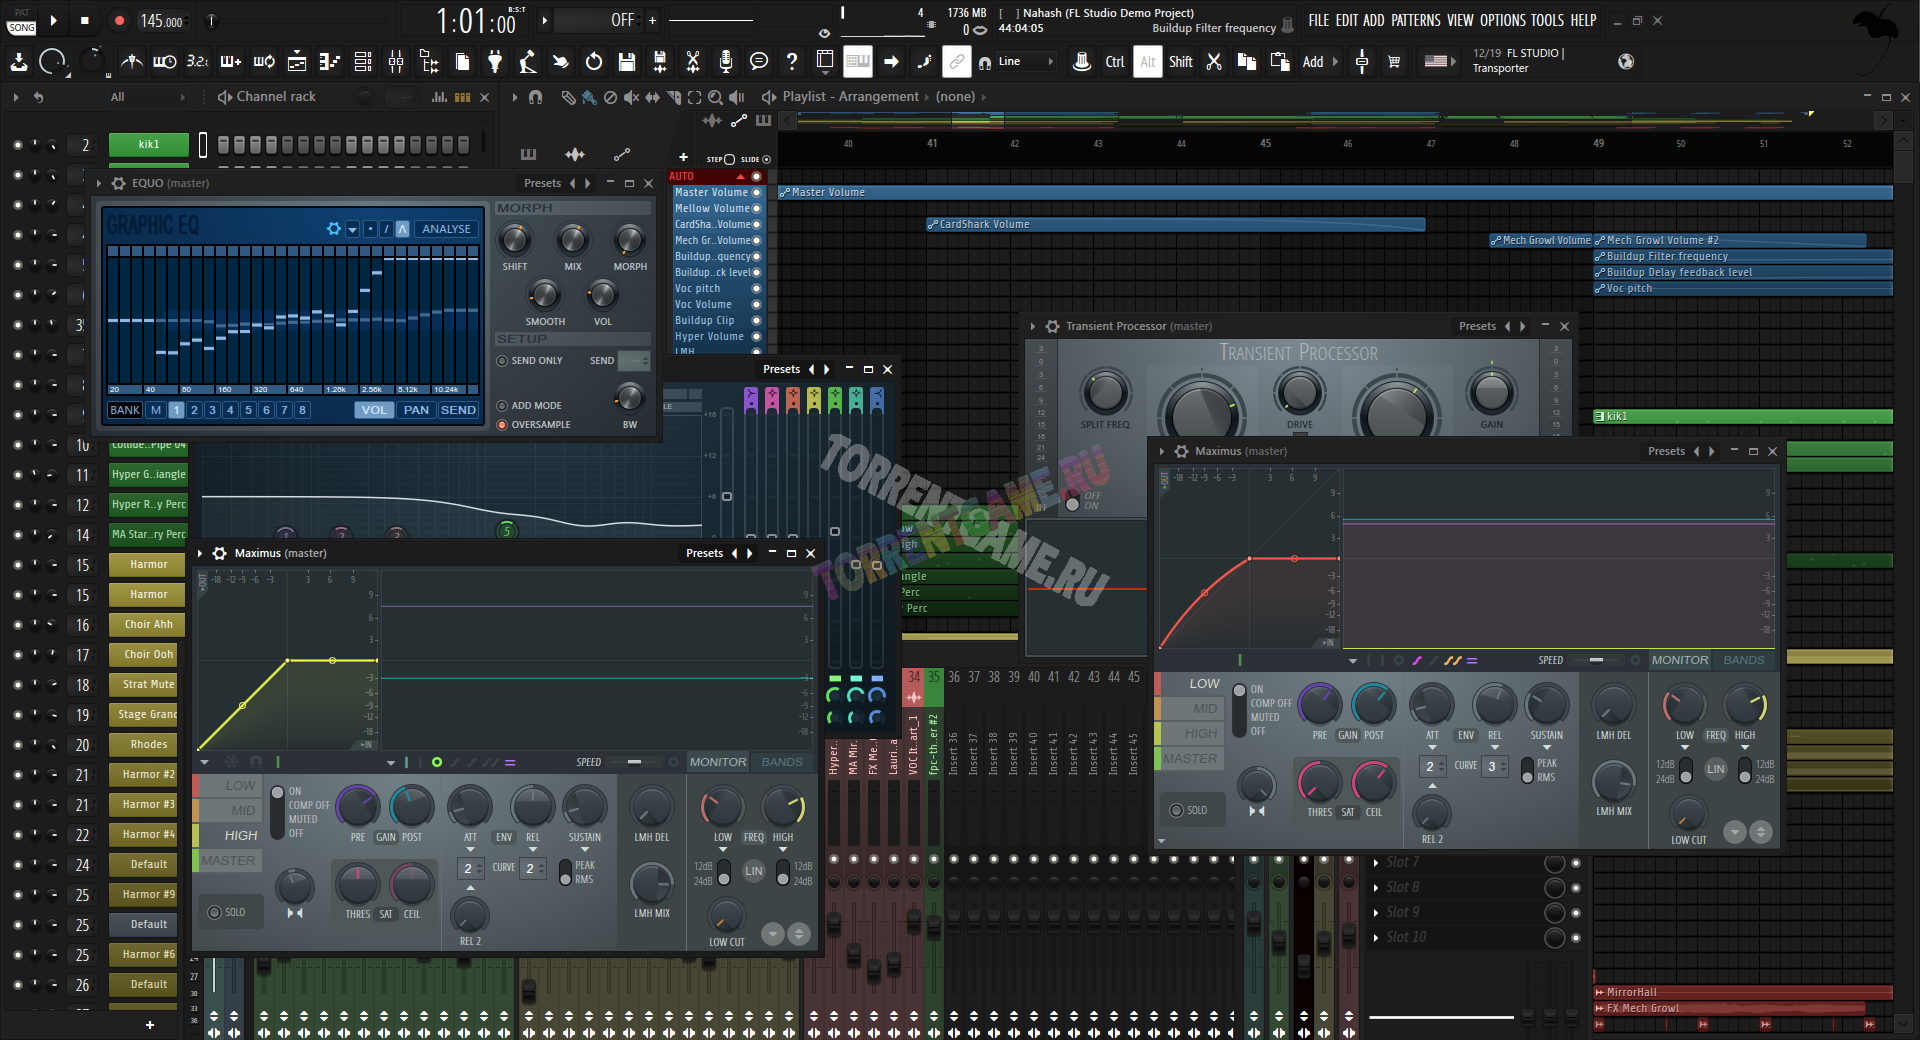Click the mixer faders toolbar icon
Image resolution: width=1920 pixels, height=1040 pixels.
396,62
